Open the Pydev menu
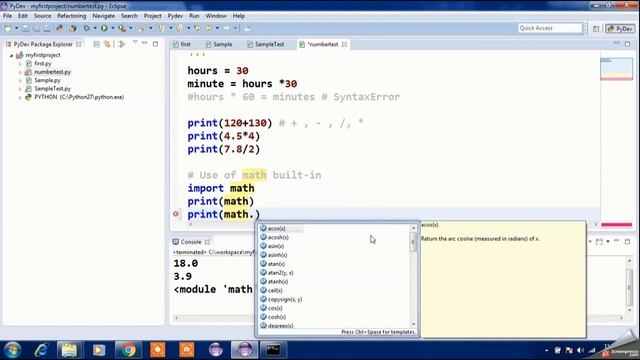Image resolution: width=640 pixels, height=360 pixels. tap(175, 16)
